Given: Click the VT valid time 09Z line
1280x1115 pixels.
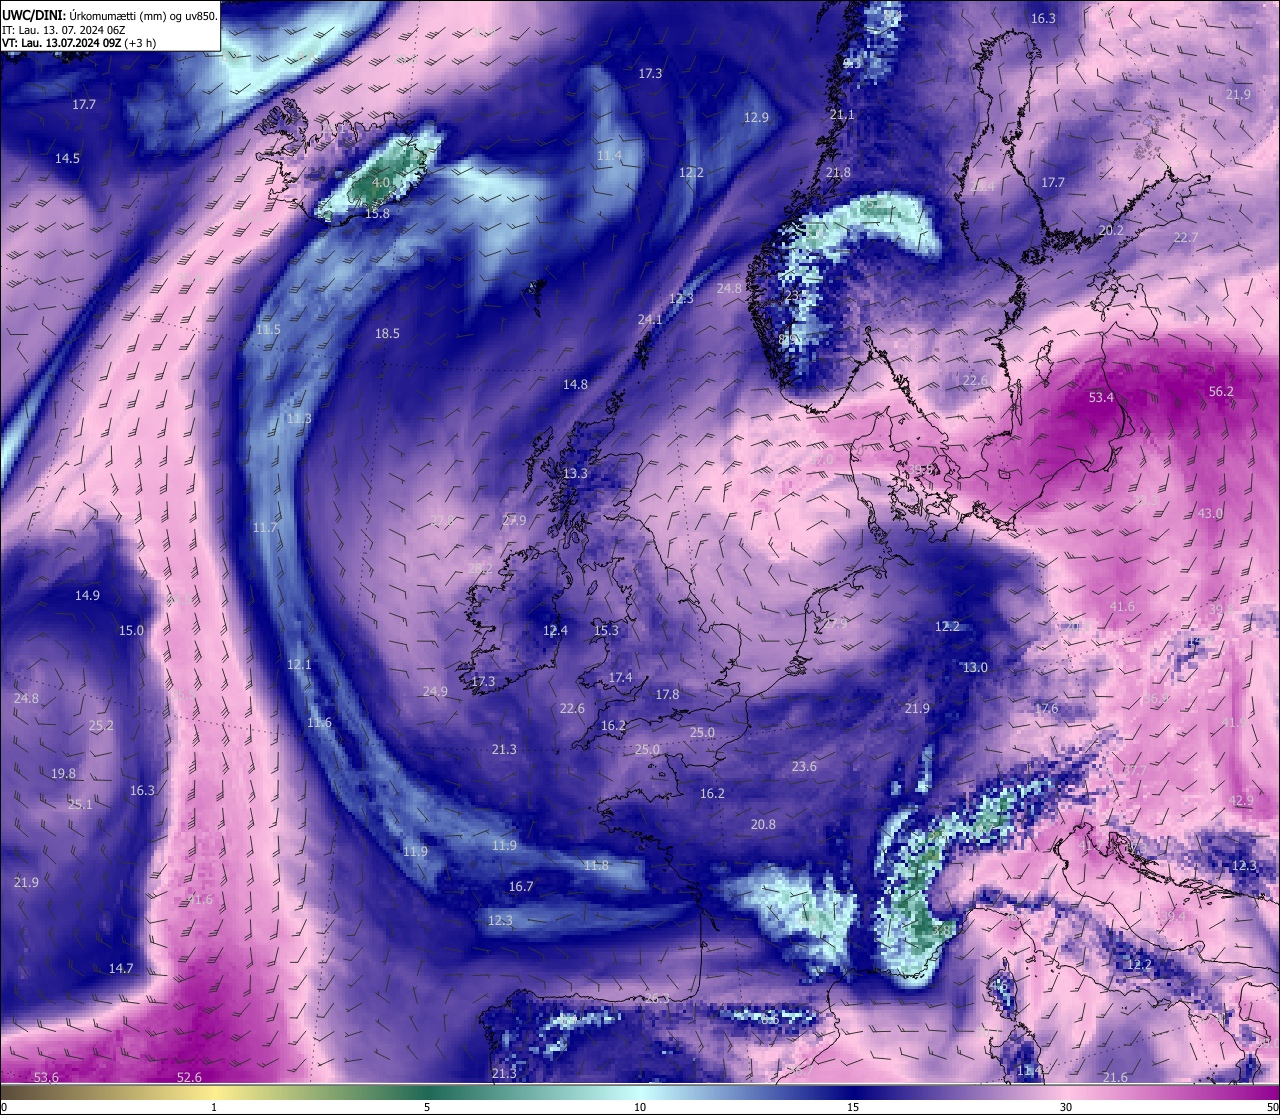Looking at the screenshot, I should (78, 43).
